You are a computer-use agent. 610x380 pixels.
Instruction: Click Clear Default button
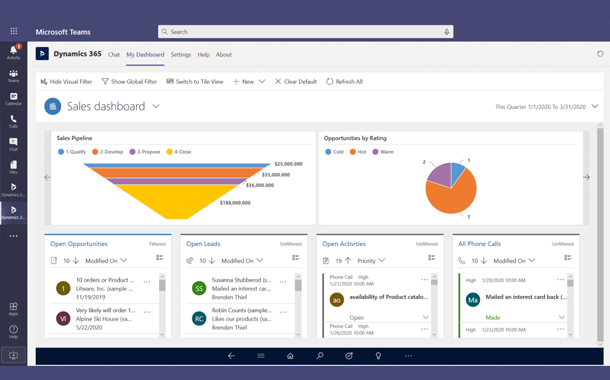click(296, 82)
